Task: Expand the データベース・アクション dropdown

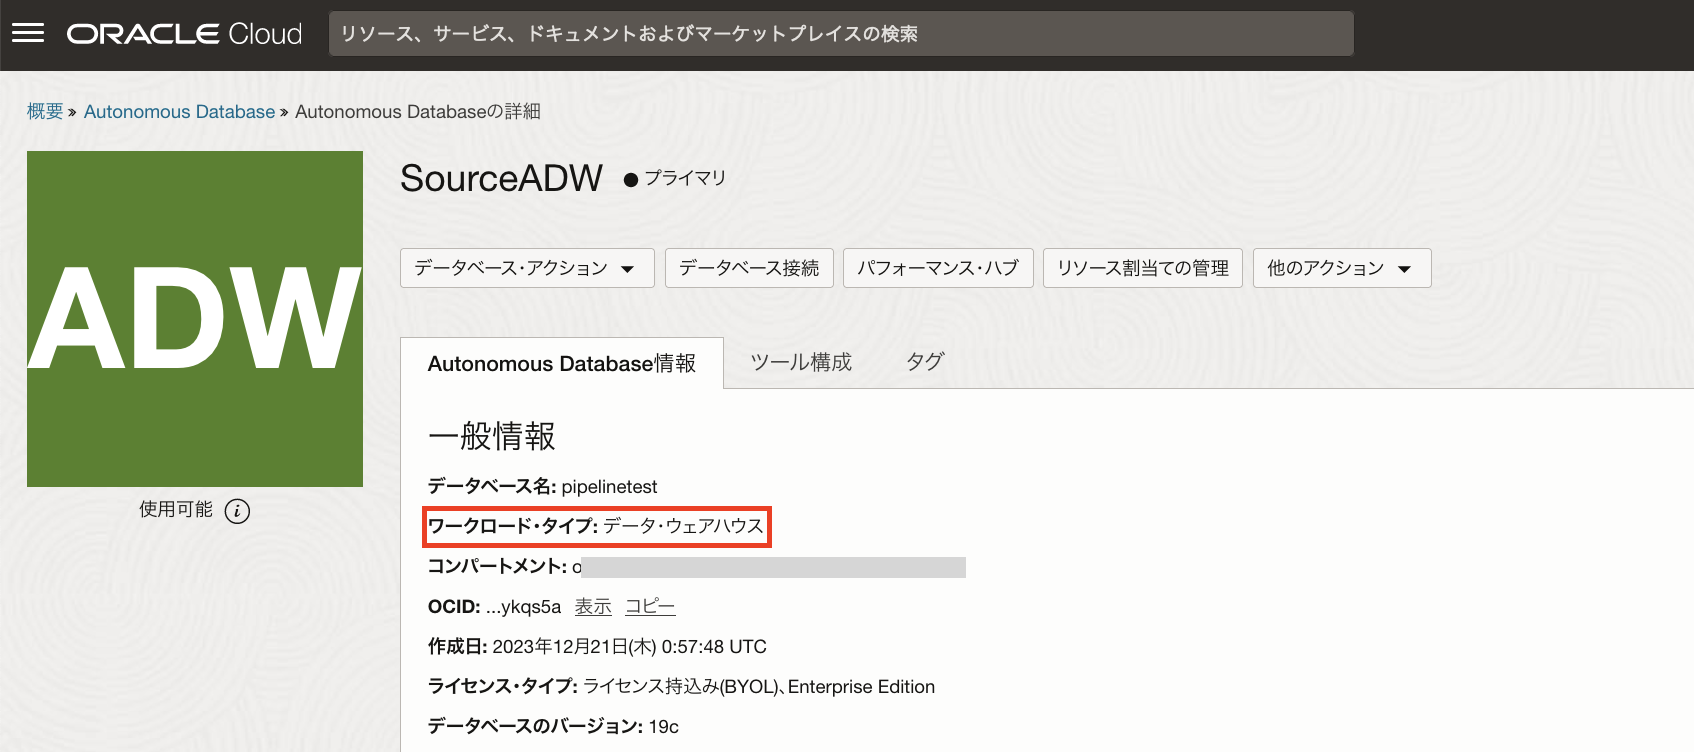Action: tap(527, 268)
